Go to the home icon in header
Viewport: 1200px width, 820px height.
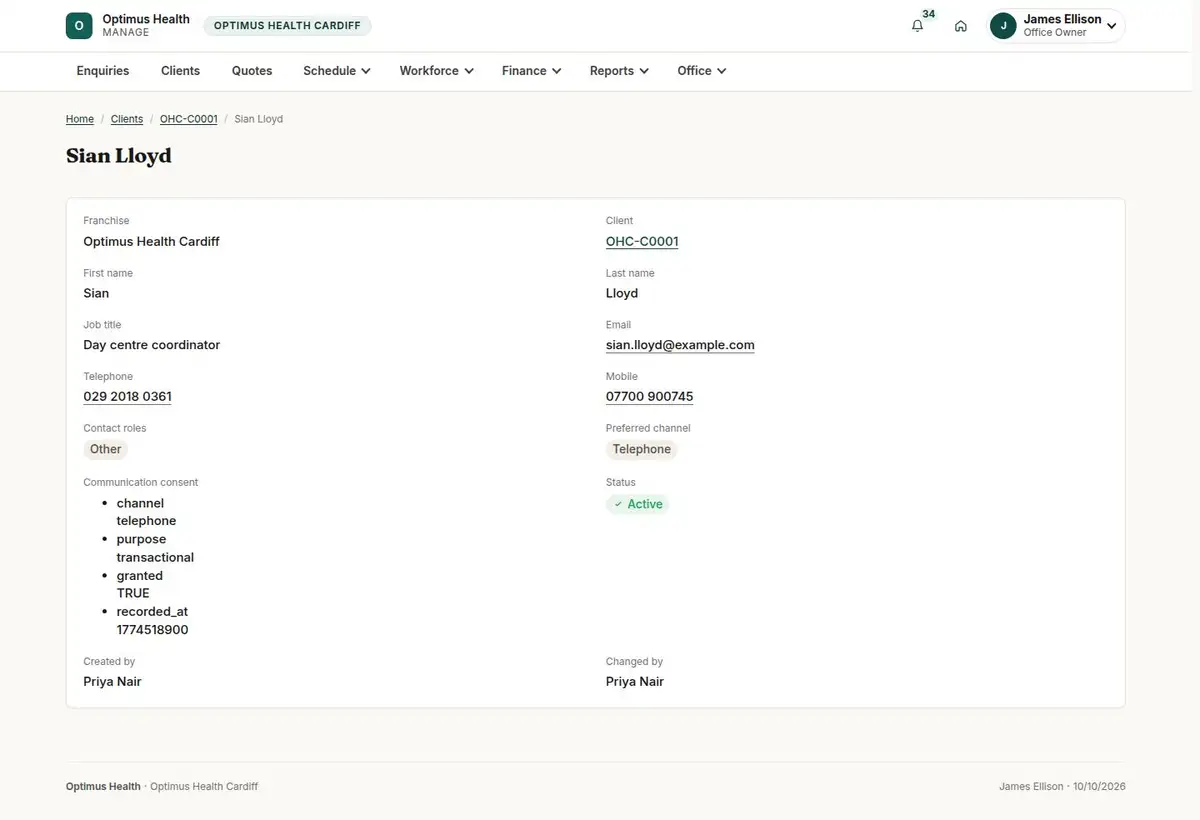pos(961,26)
